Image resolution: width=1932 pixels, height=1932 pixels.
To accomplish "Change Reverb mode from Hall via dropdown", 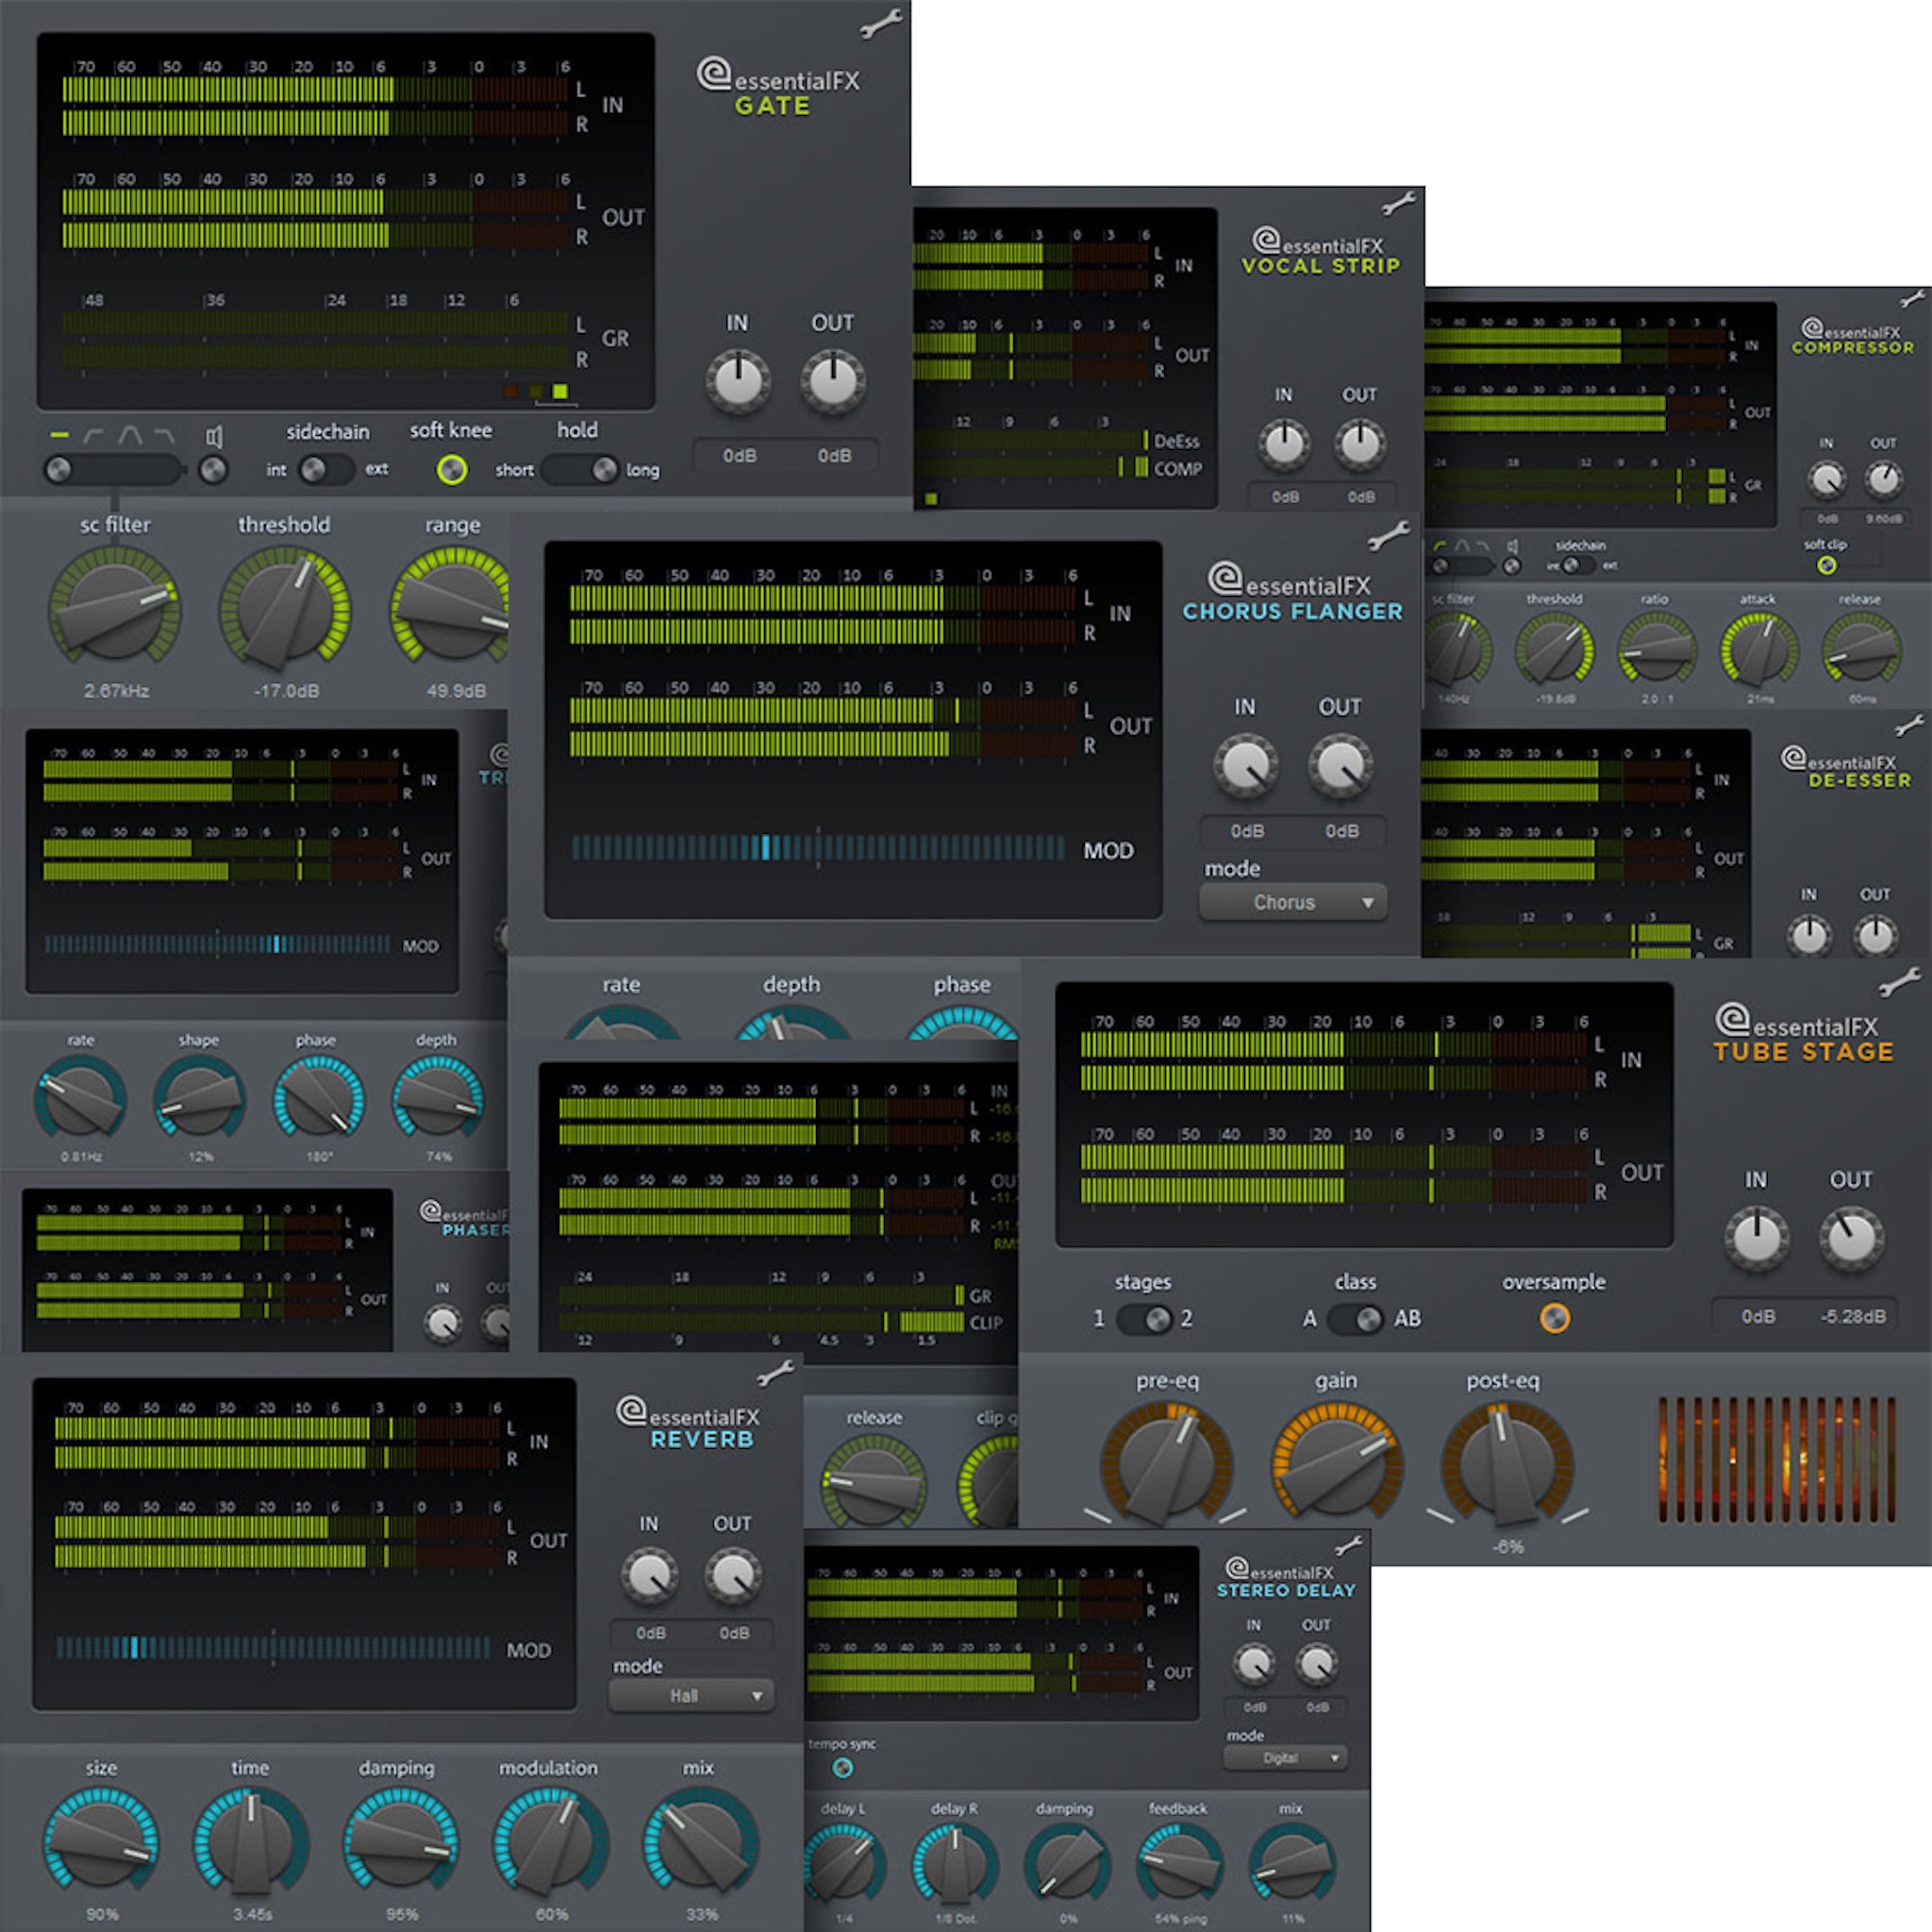I will [x=690, y=1696].
